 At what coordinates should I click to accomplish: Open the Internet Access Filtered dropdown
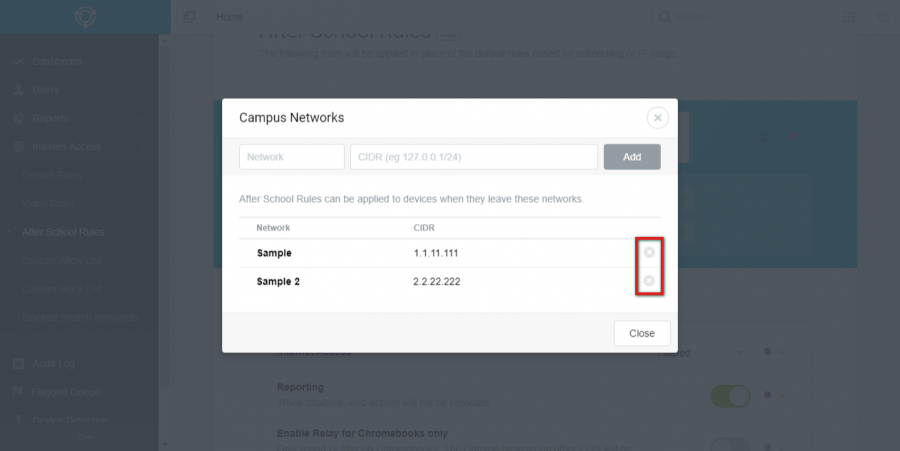click(x=700, y=353)
